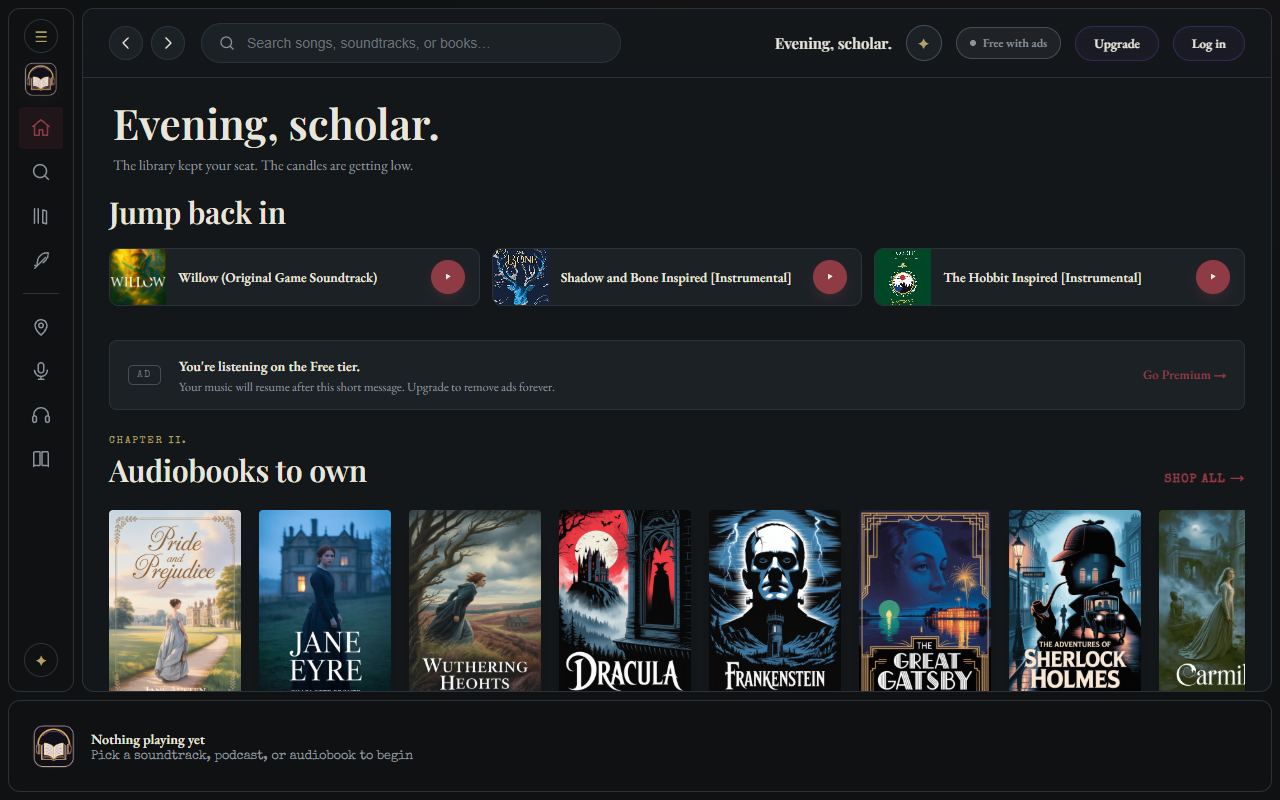The image size is (1280, 800).
Task: Click the Willow album art thumbnail
Action: (x=138, y=277)
